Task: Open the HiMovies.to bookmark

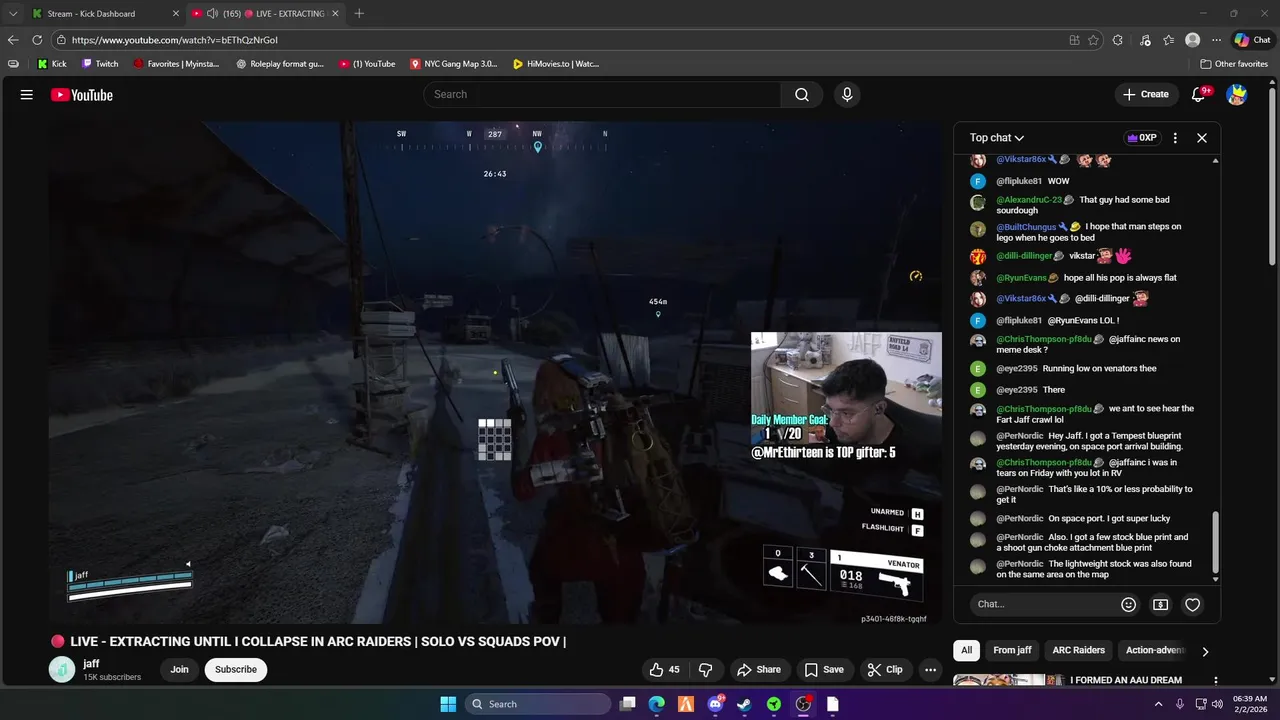Action: point(555,64)
